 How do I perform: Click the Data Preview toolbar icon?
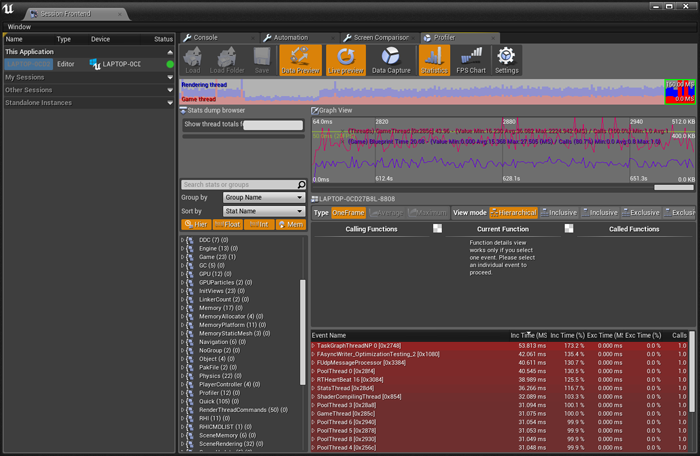[x=301, y=61]
